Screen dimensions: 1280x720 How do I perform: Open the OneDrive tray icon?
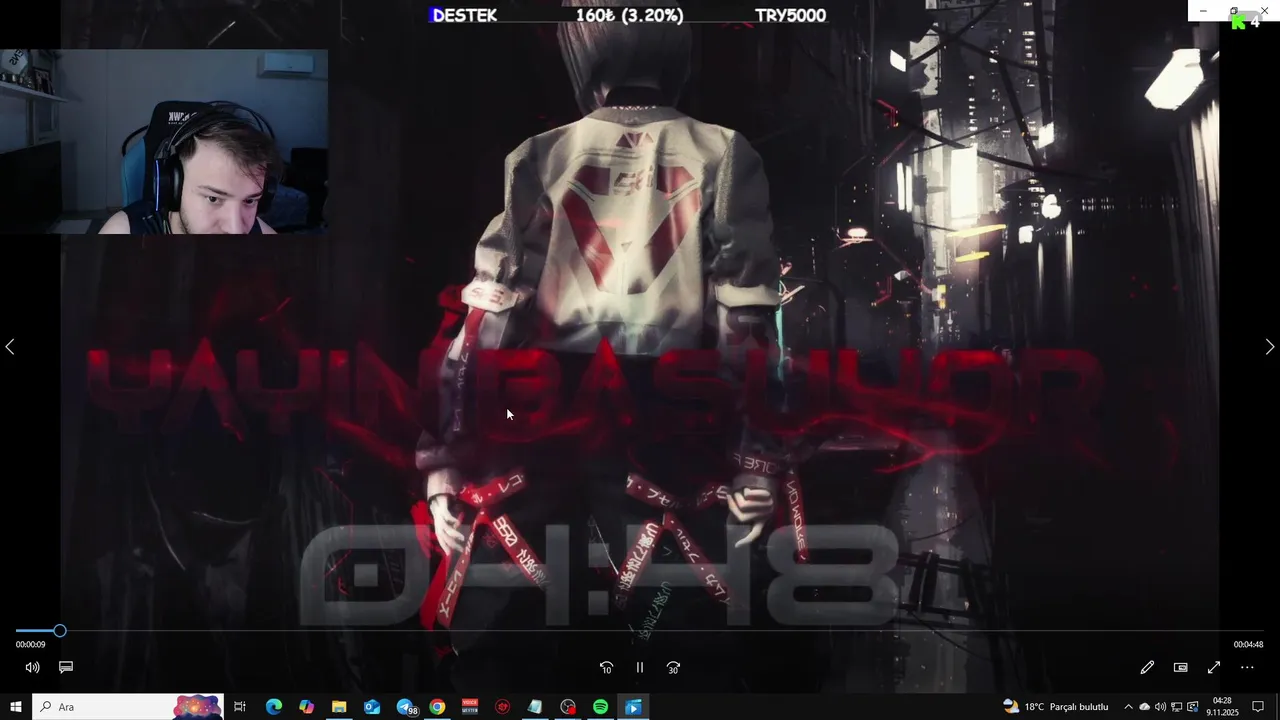(x=1145, y=707)
